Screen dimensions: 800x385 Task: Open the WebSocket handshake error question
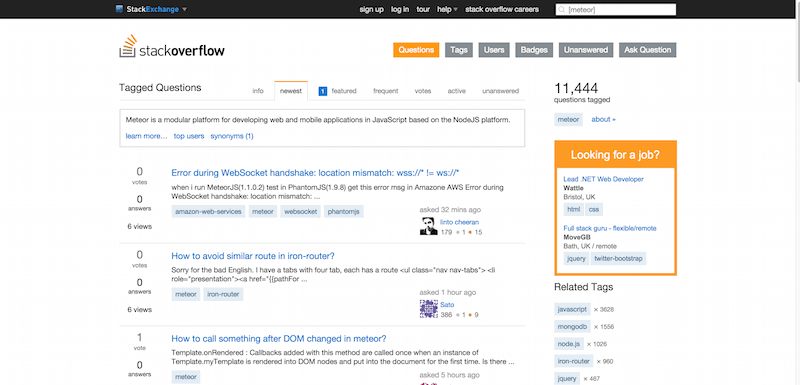click(x=316, y=173)
